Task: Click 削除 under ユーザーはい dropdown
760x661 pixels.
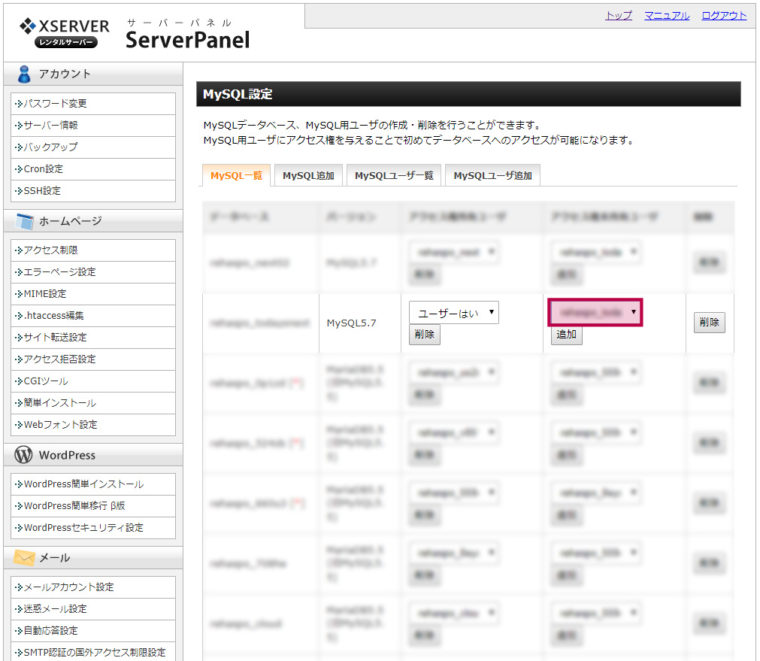Action: click(x=425, y=334)
